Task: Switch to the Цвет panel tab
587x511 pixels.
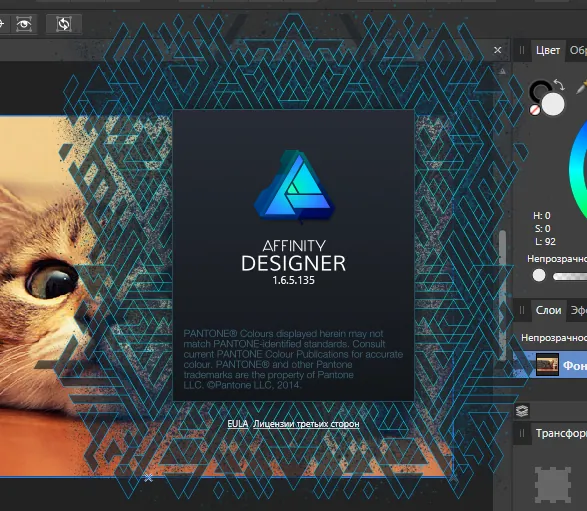Action: 548,50
